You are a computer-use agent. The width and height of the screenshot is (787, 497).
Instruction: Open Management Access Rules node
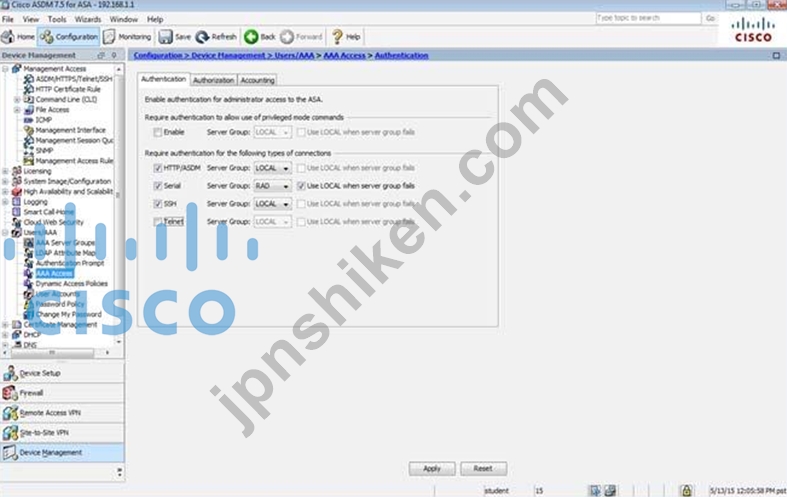74,161
